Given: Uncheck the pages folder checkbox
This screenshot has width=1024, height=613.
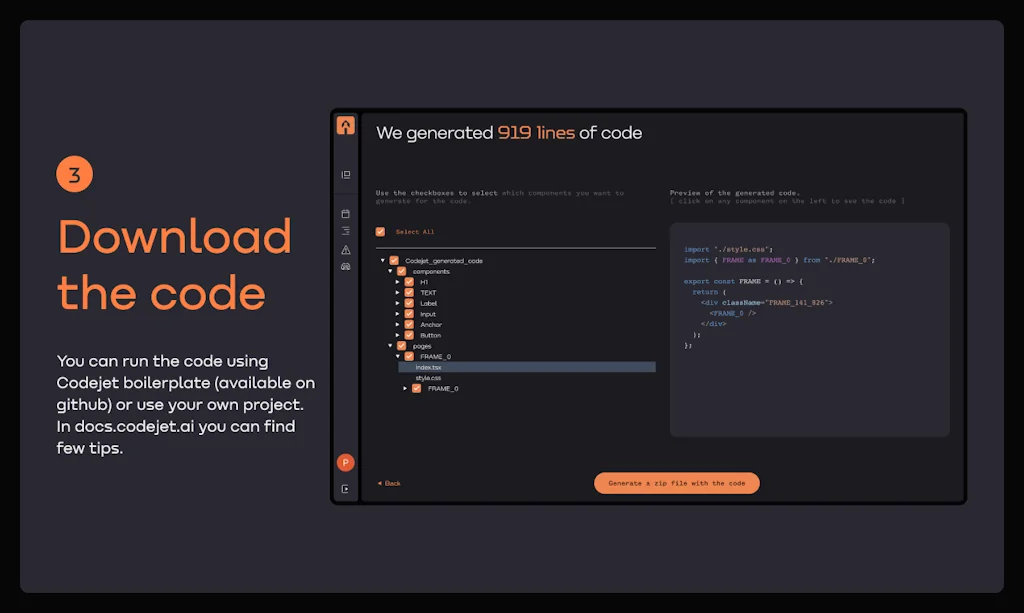Looking at the screenshot, I should [x=401, y=346].
